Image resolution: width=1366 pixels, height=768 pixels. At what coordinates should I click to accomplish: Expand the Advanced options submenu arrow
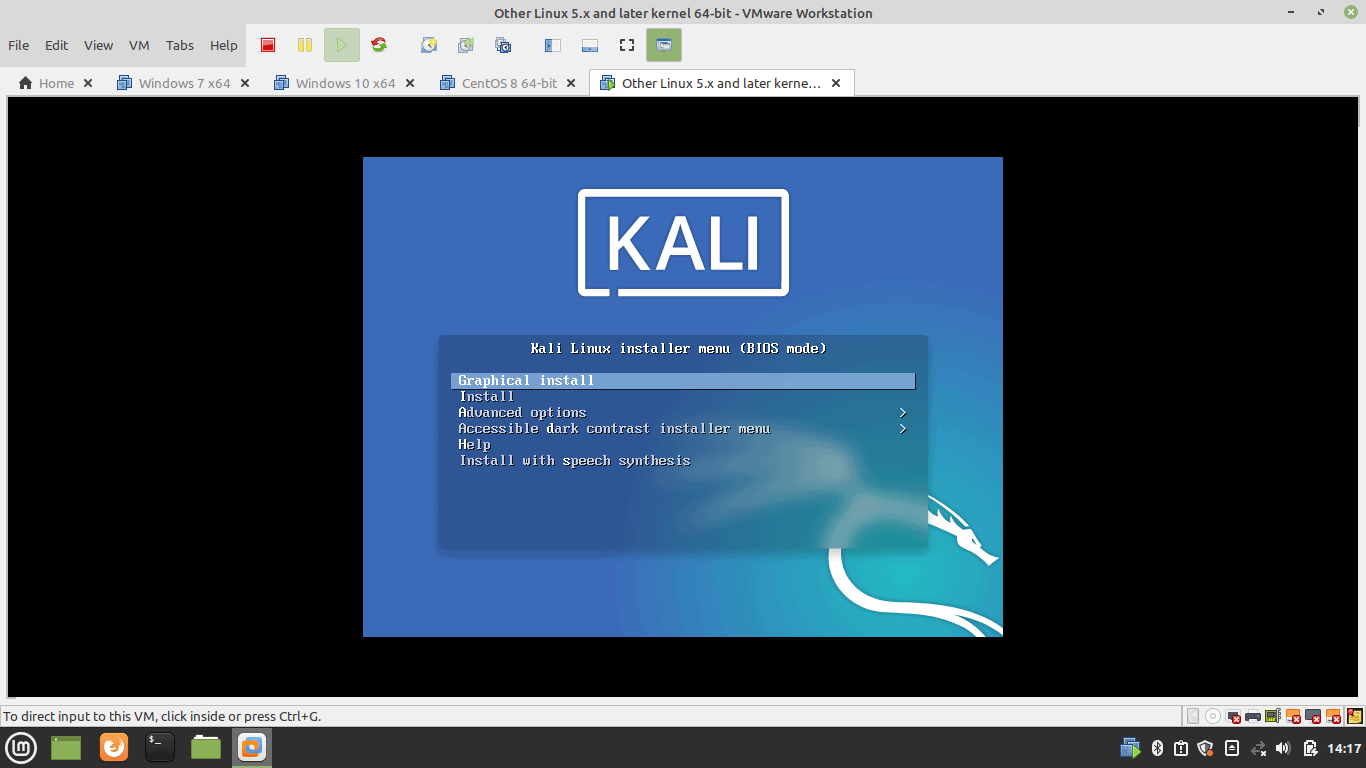click(x=903, y=413)
